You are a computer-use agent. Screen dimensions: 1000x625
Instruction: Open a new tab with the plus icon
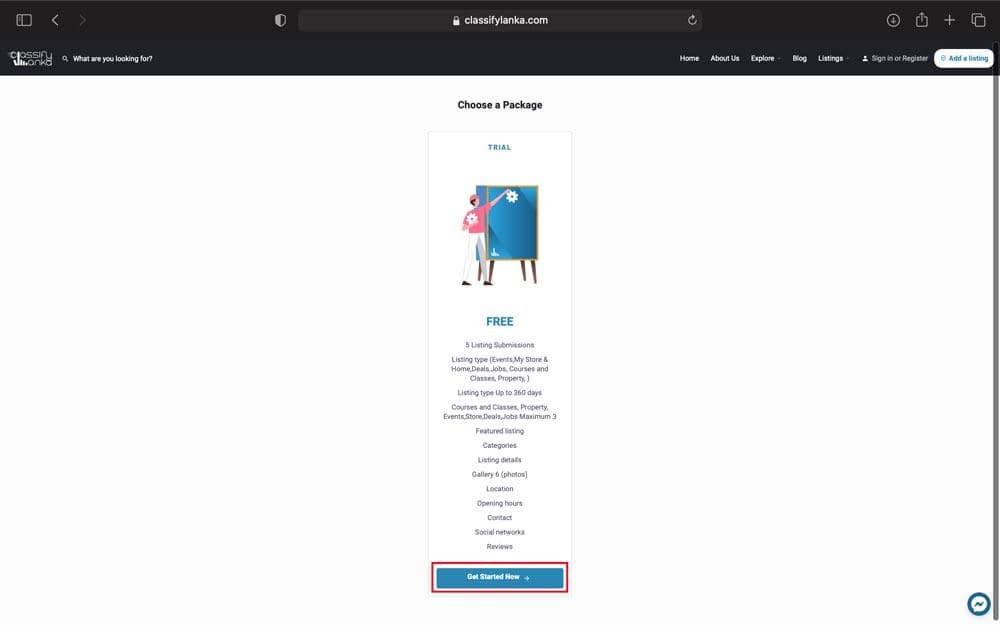click(950, 20)
